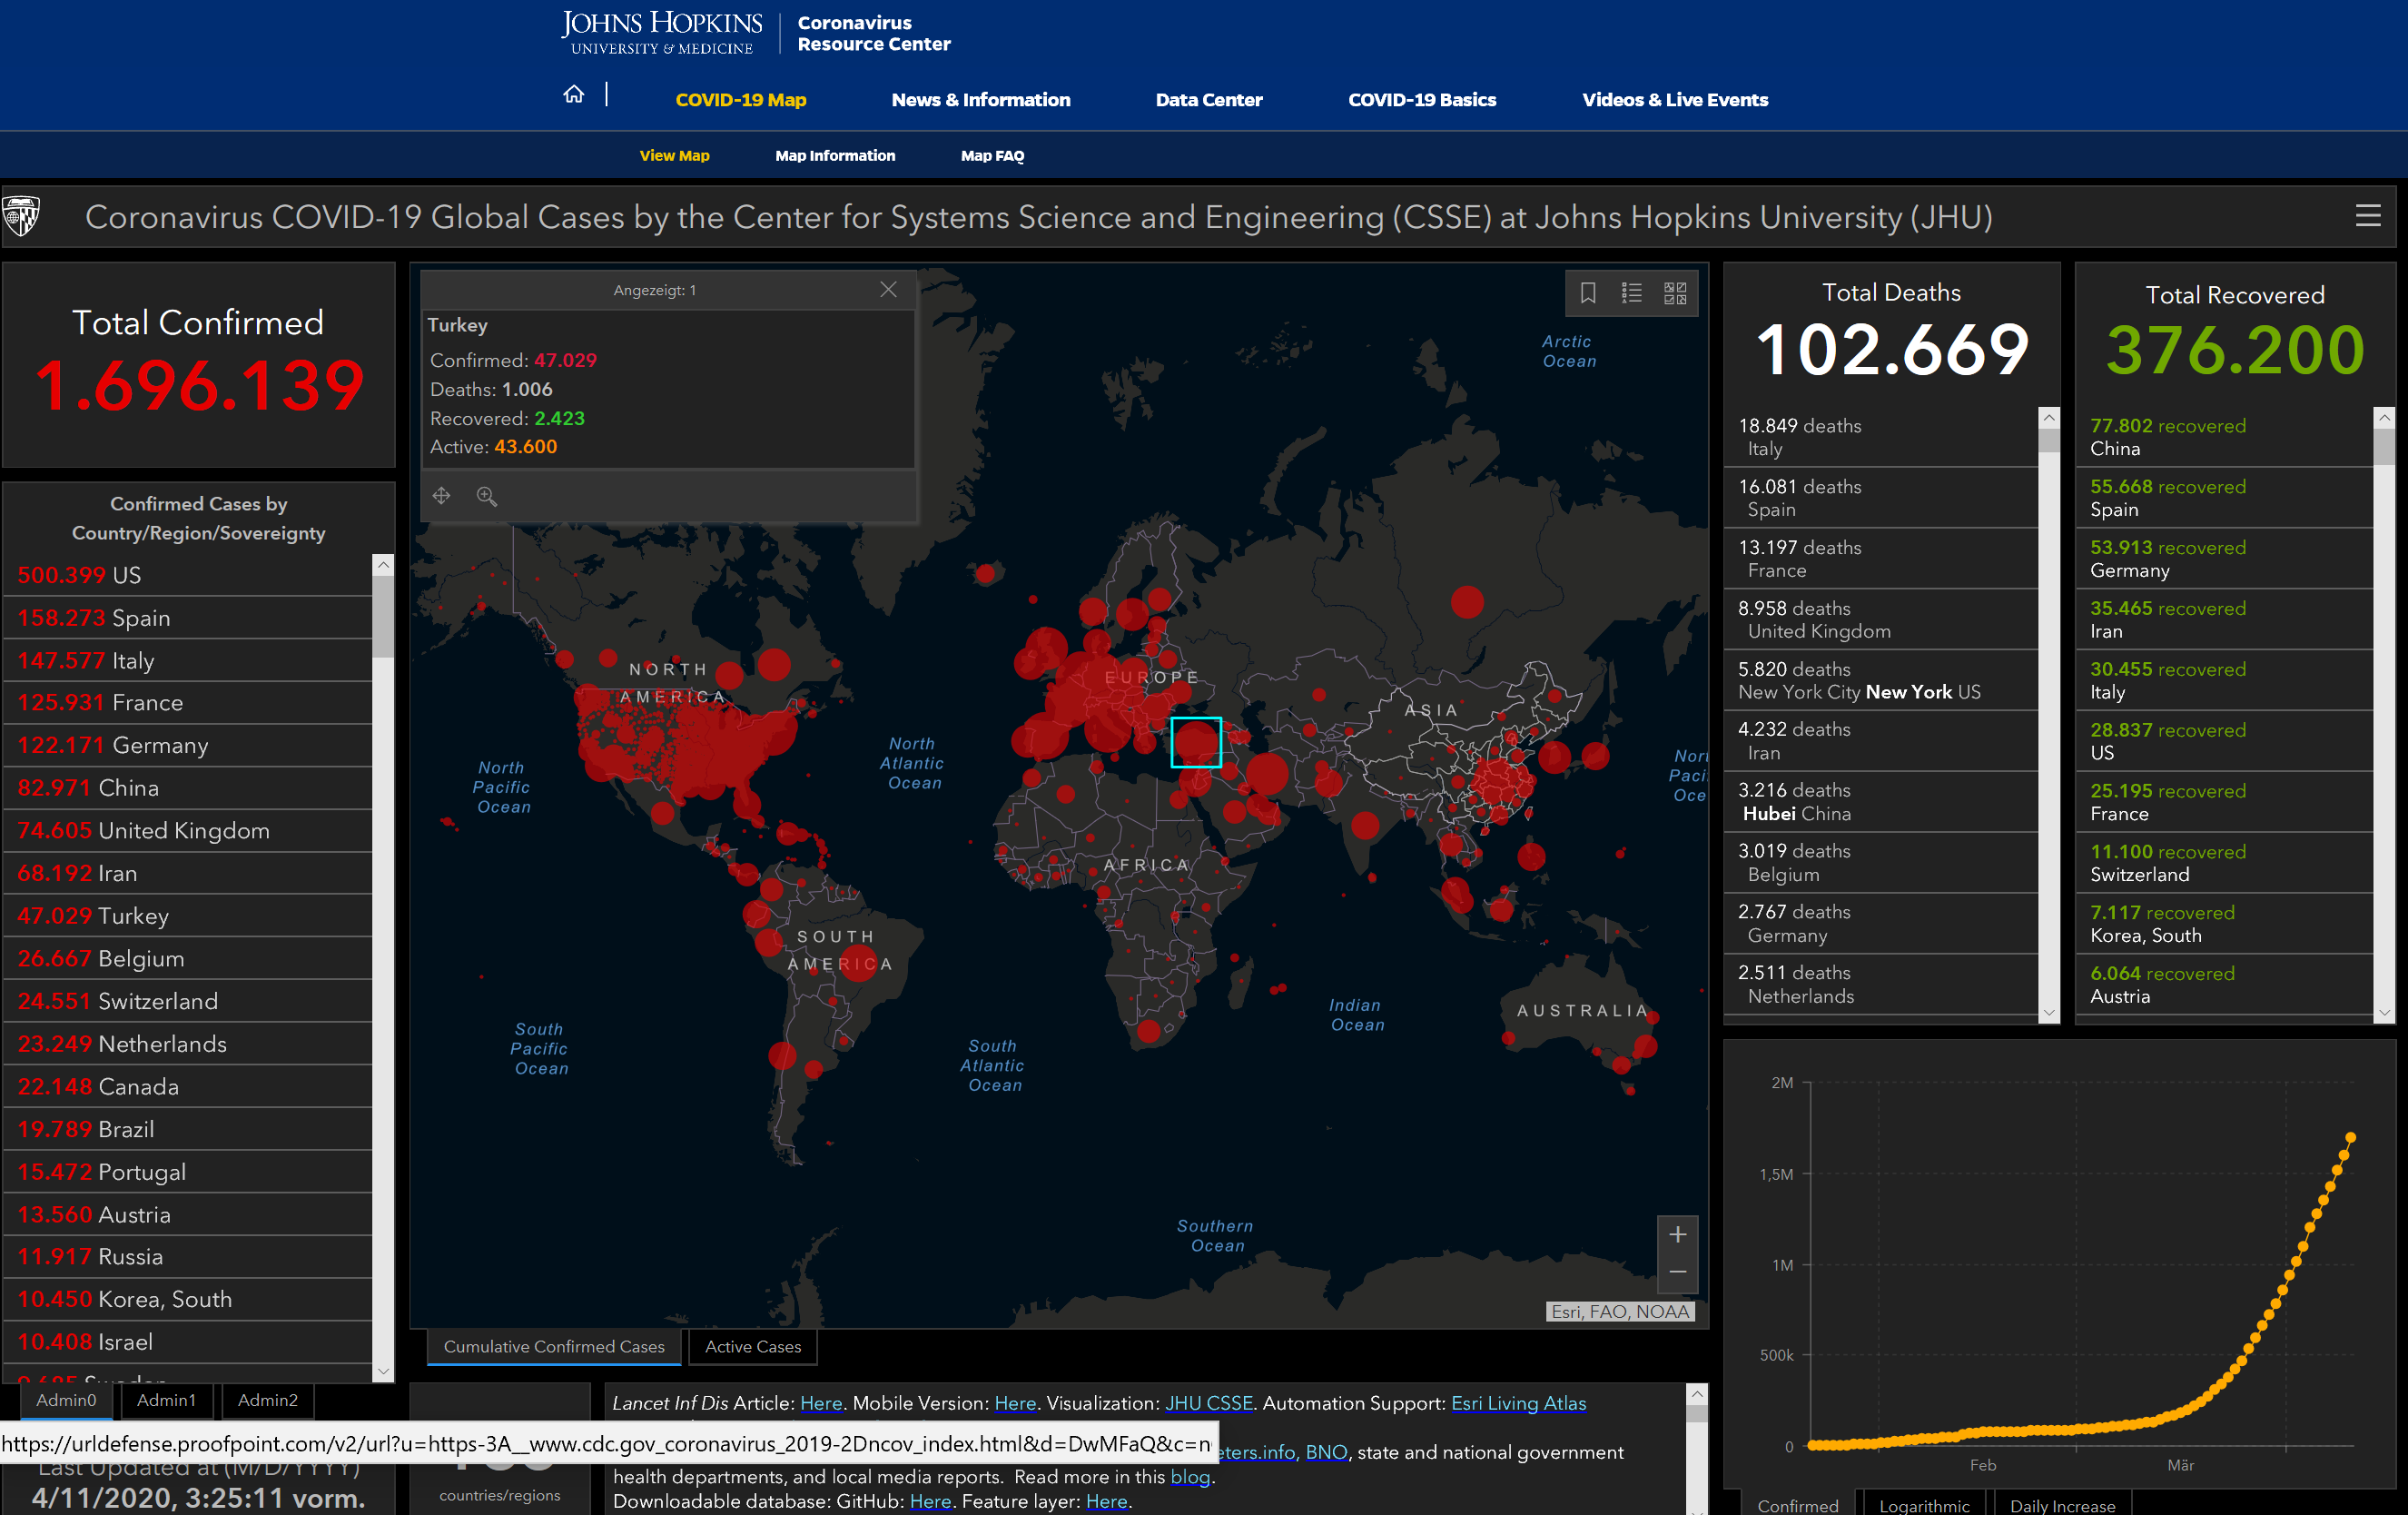Open the COVID-19 Basics menu

1422,100
